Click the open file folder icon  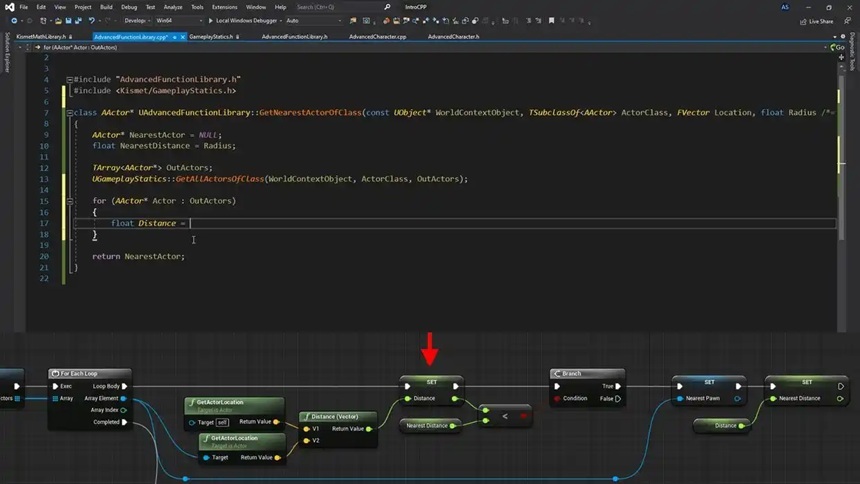58,21
